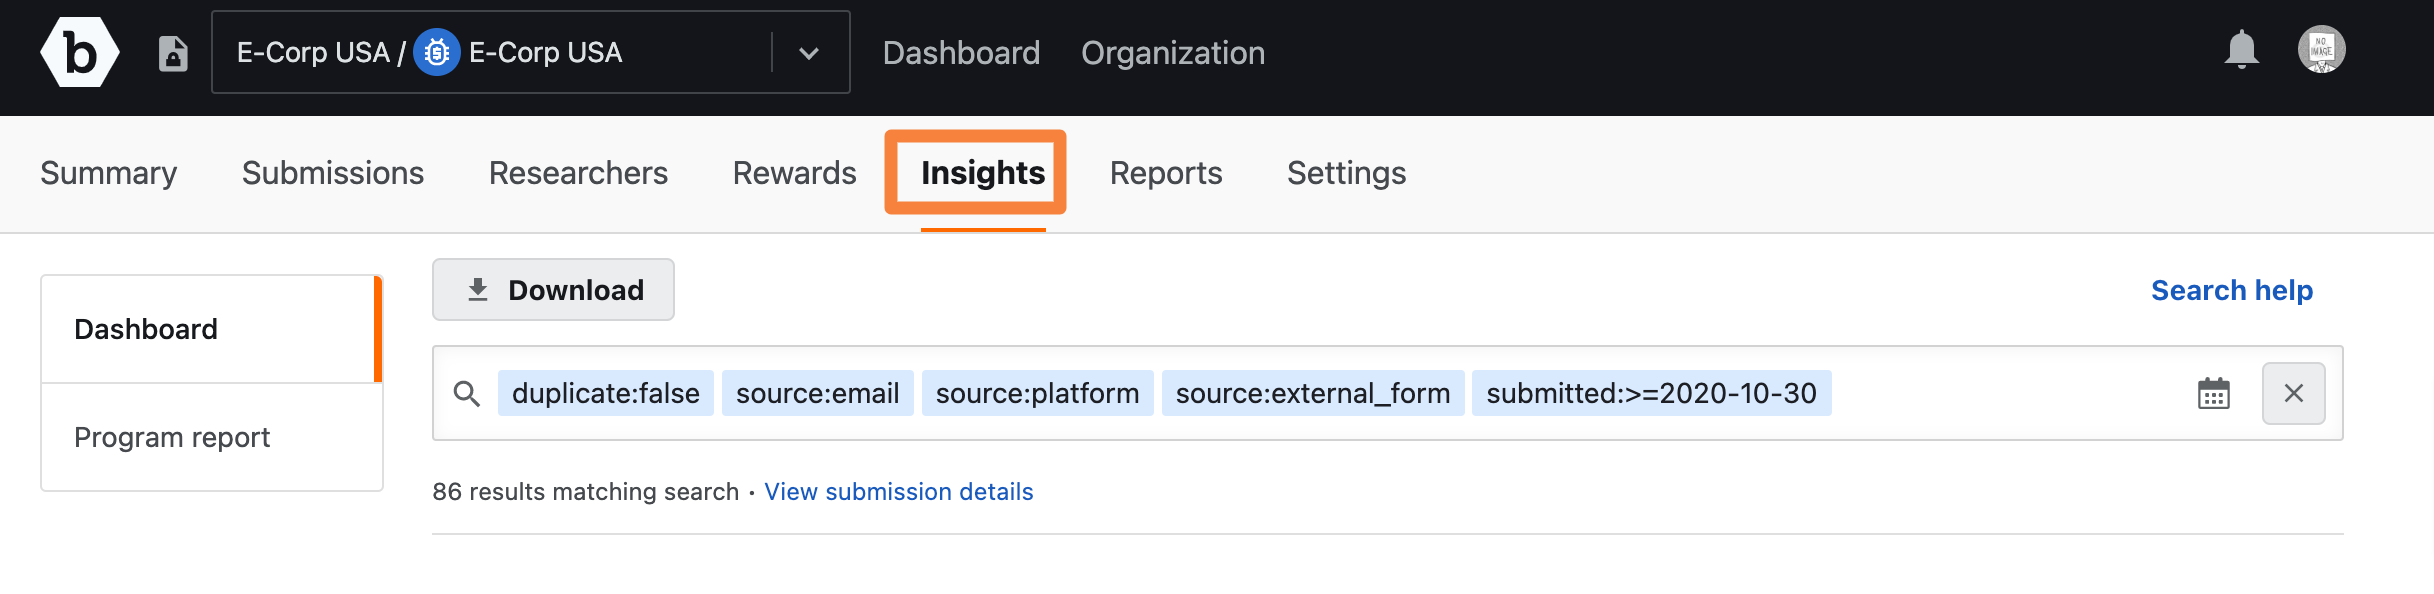Open the Settings tab

[x=1346, y=173]
